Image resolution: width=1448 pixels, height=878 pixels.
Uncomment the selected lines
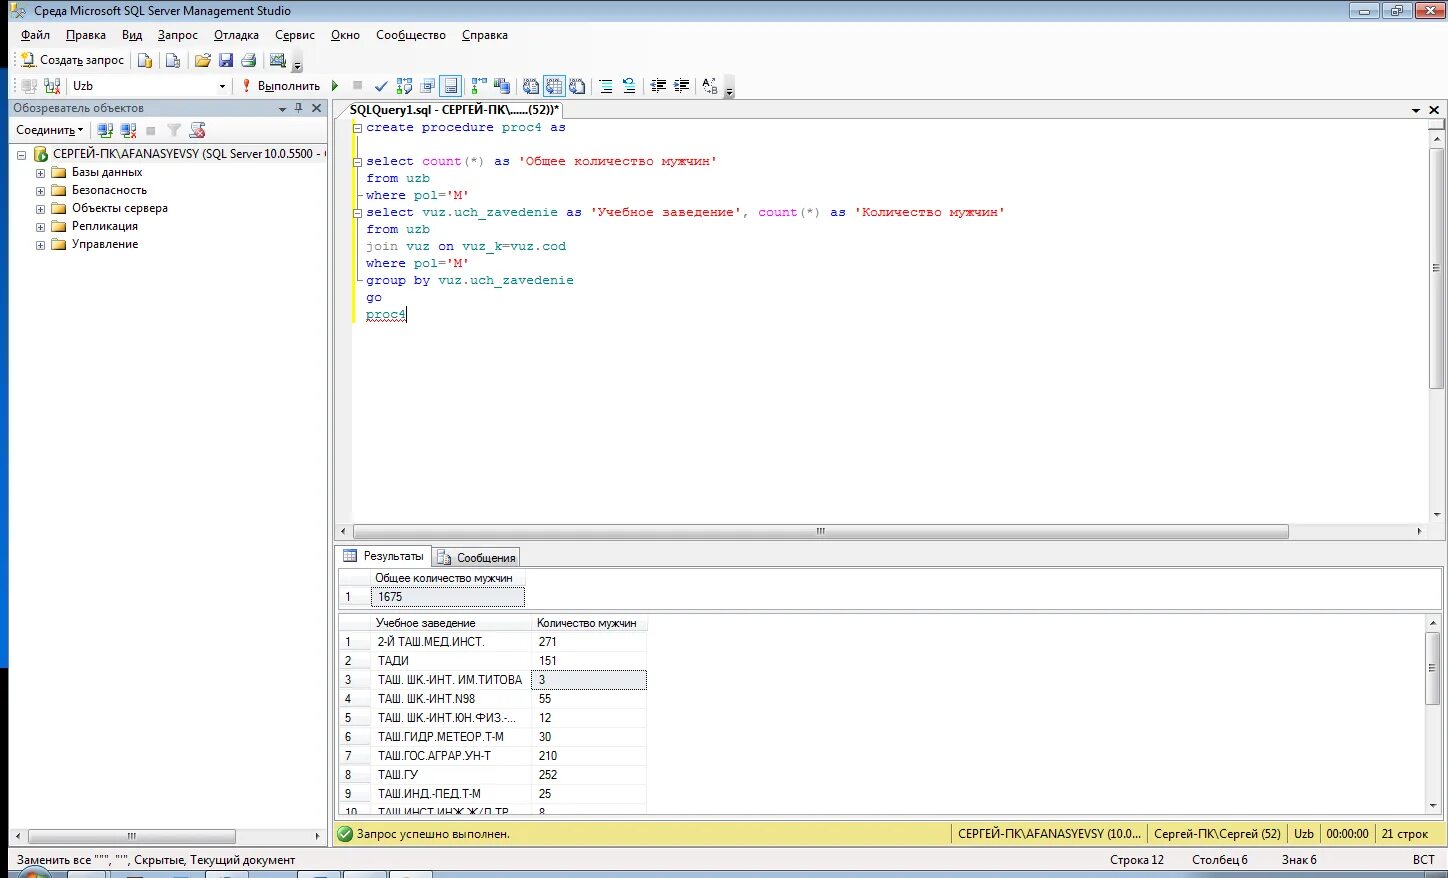(628, 86)
